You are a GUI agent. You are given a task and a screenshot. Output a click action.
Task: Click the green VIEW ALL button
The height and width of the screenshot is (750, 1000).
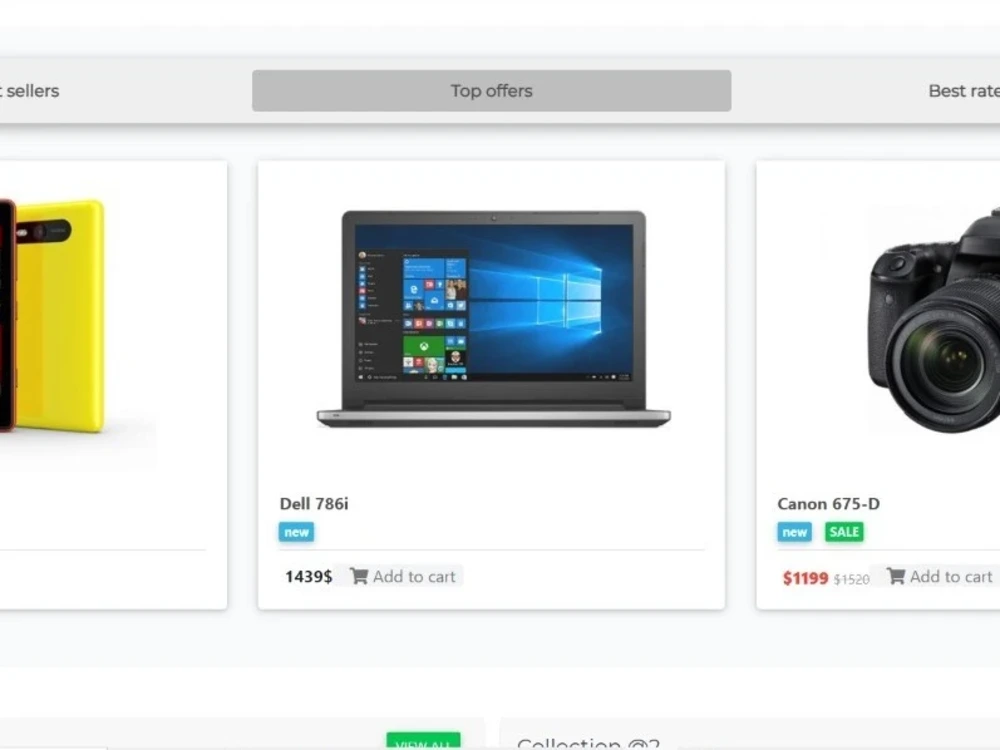pos(423,741)
